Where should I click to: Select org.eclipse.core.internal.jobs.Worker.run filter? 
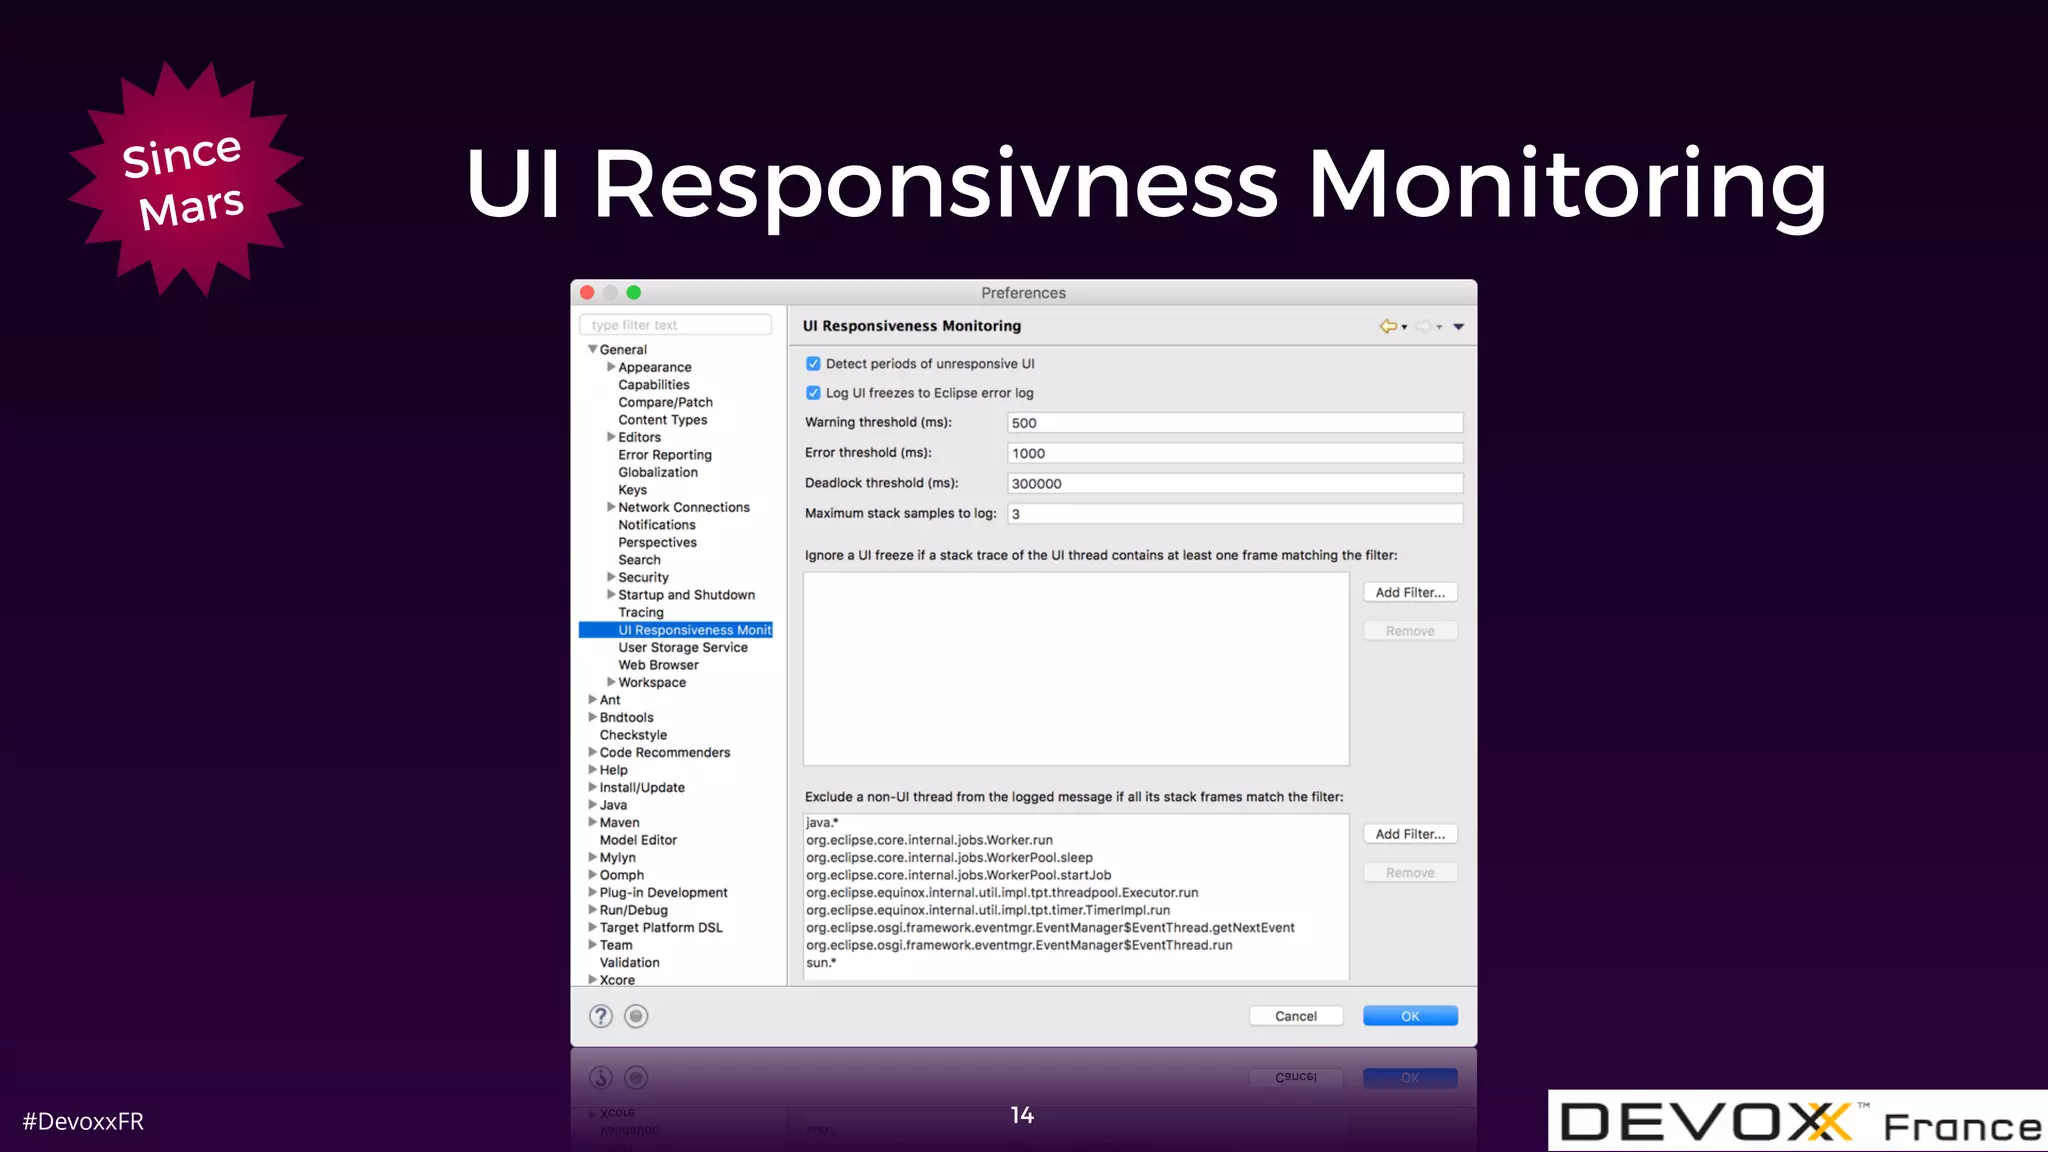[x=929, y=840]
